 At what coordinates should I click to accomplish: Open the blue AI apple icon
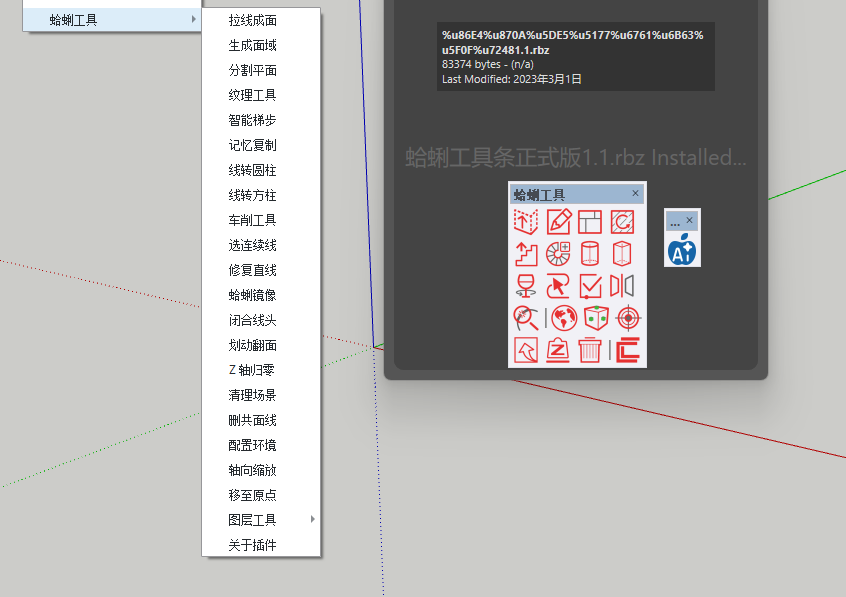(x=682, y=250)
